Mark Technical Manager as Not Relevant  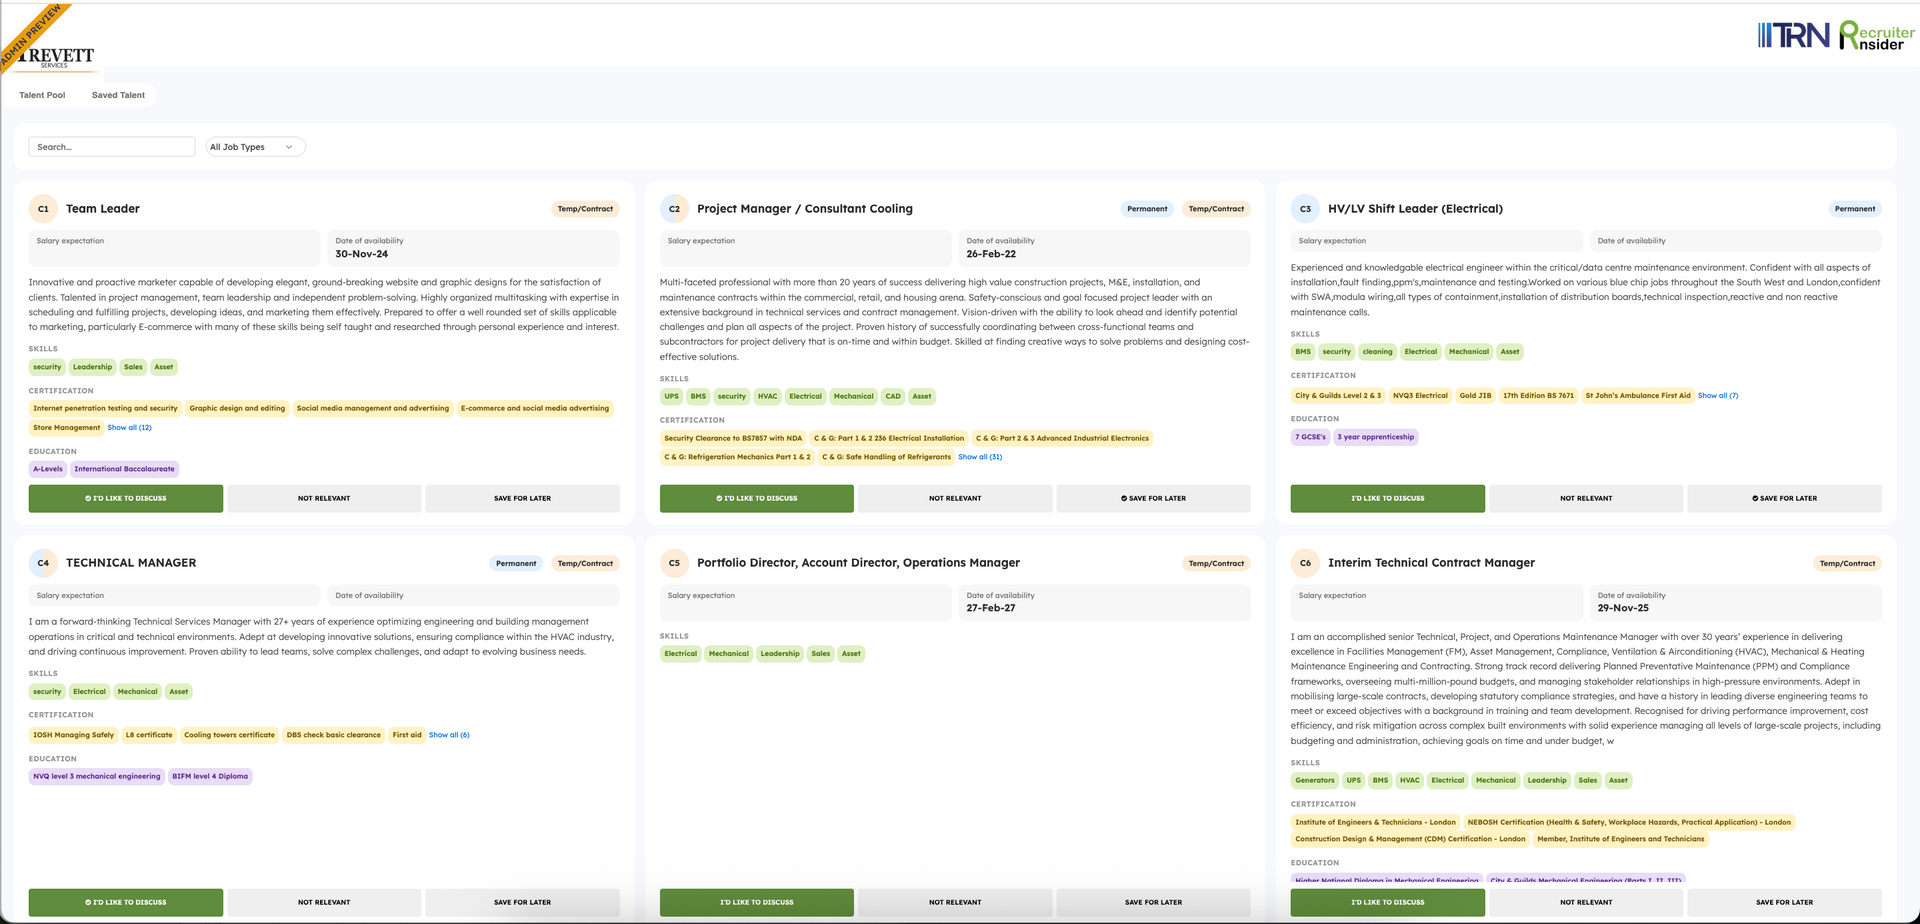(x=324, y=902)
